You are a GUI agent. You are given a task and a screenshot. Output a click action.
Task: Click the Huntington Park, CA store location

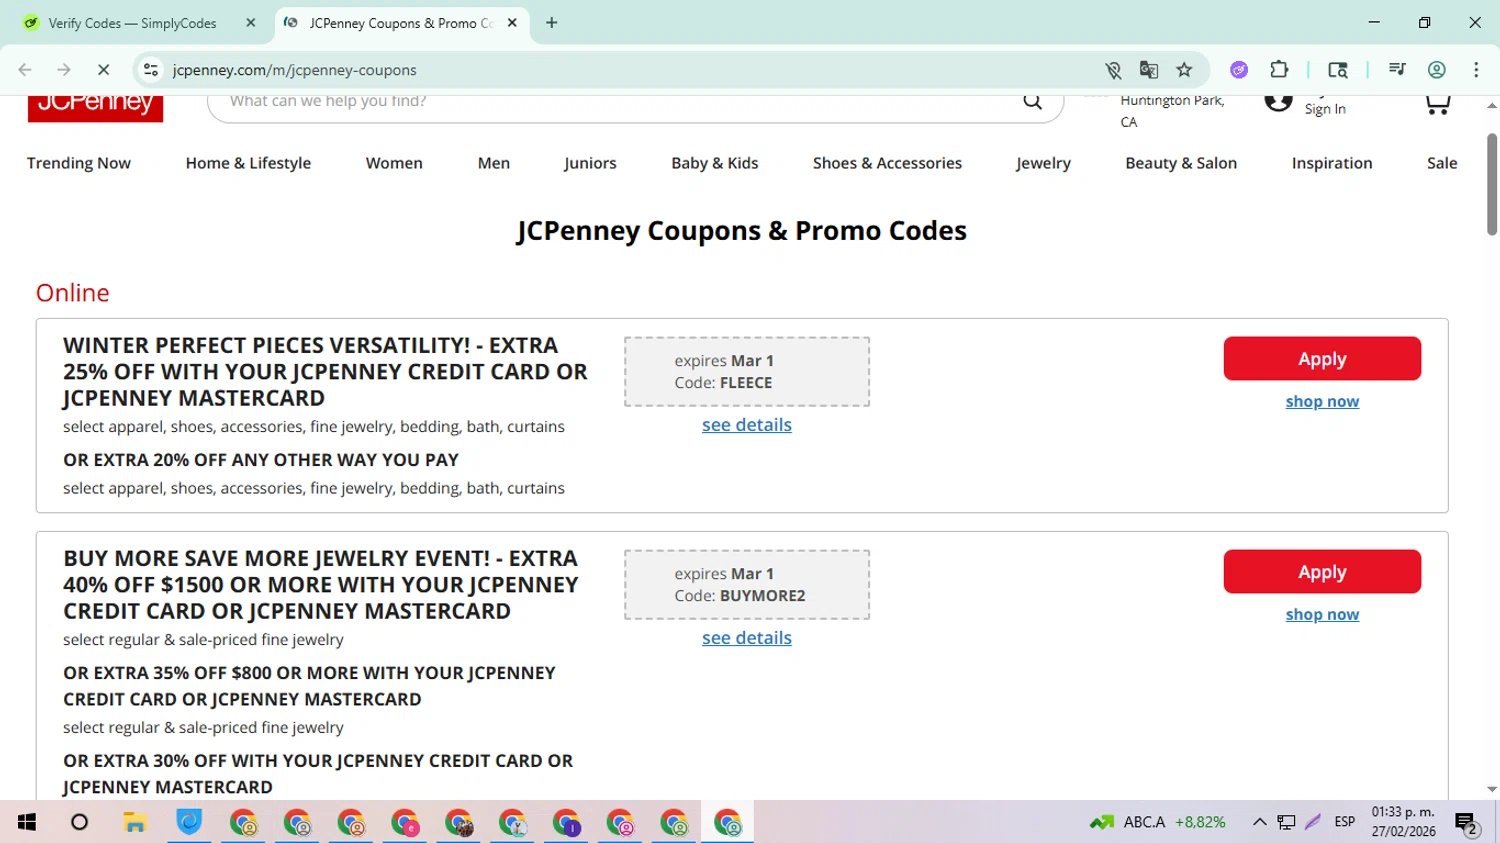coord(1172,111)
